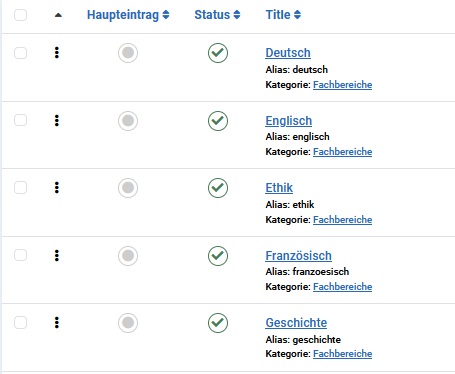Open Fachbereiche category under Deutsch
Screen dimensions: 455x374
(342, 85)
